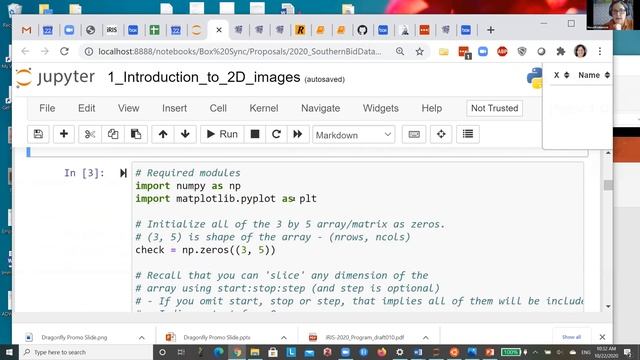Open the cell type Markdown dropdown
The width and height of the screenshot is (640, 360).
pyautogui.click(x=353, y=135)
